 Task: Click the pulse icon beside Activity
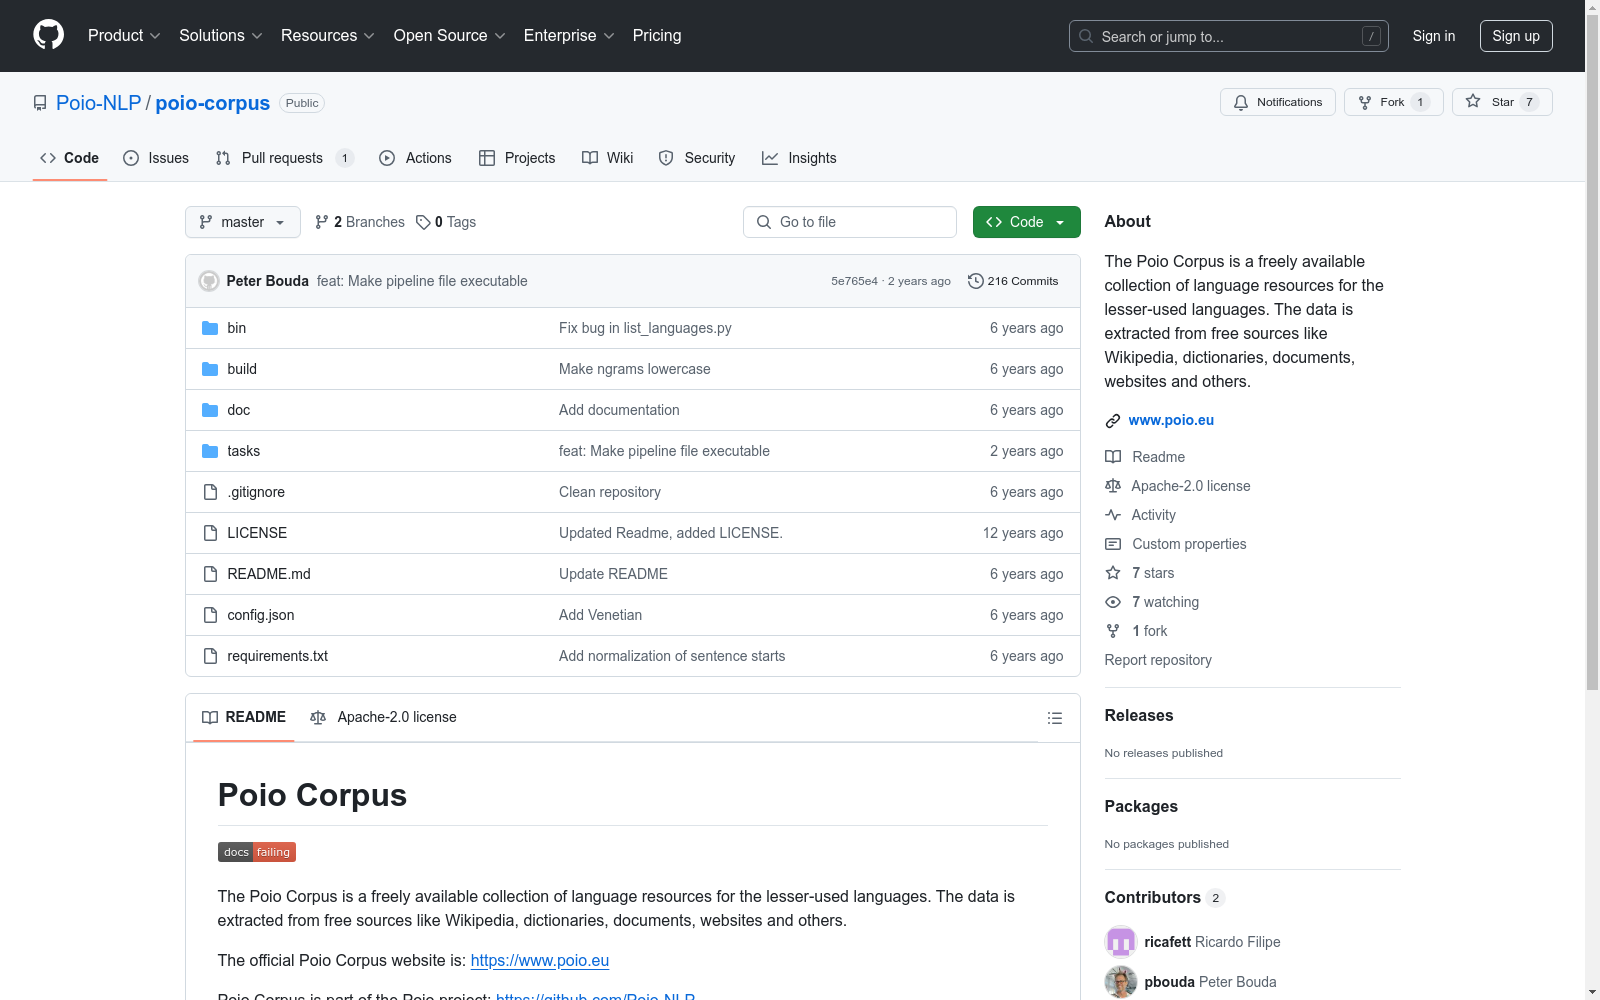click(x=1113, y=515)
